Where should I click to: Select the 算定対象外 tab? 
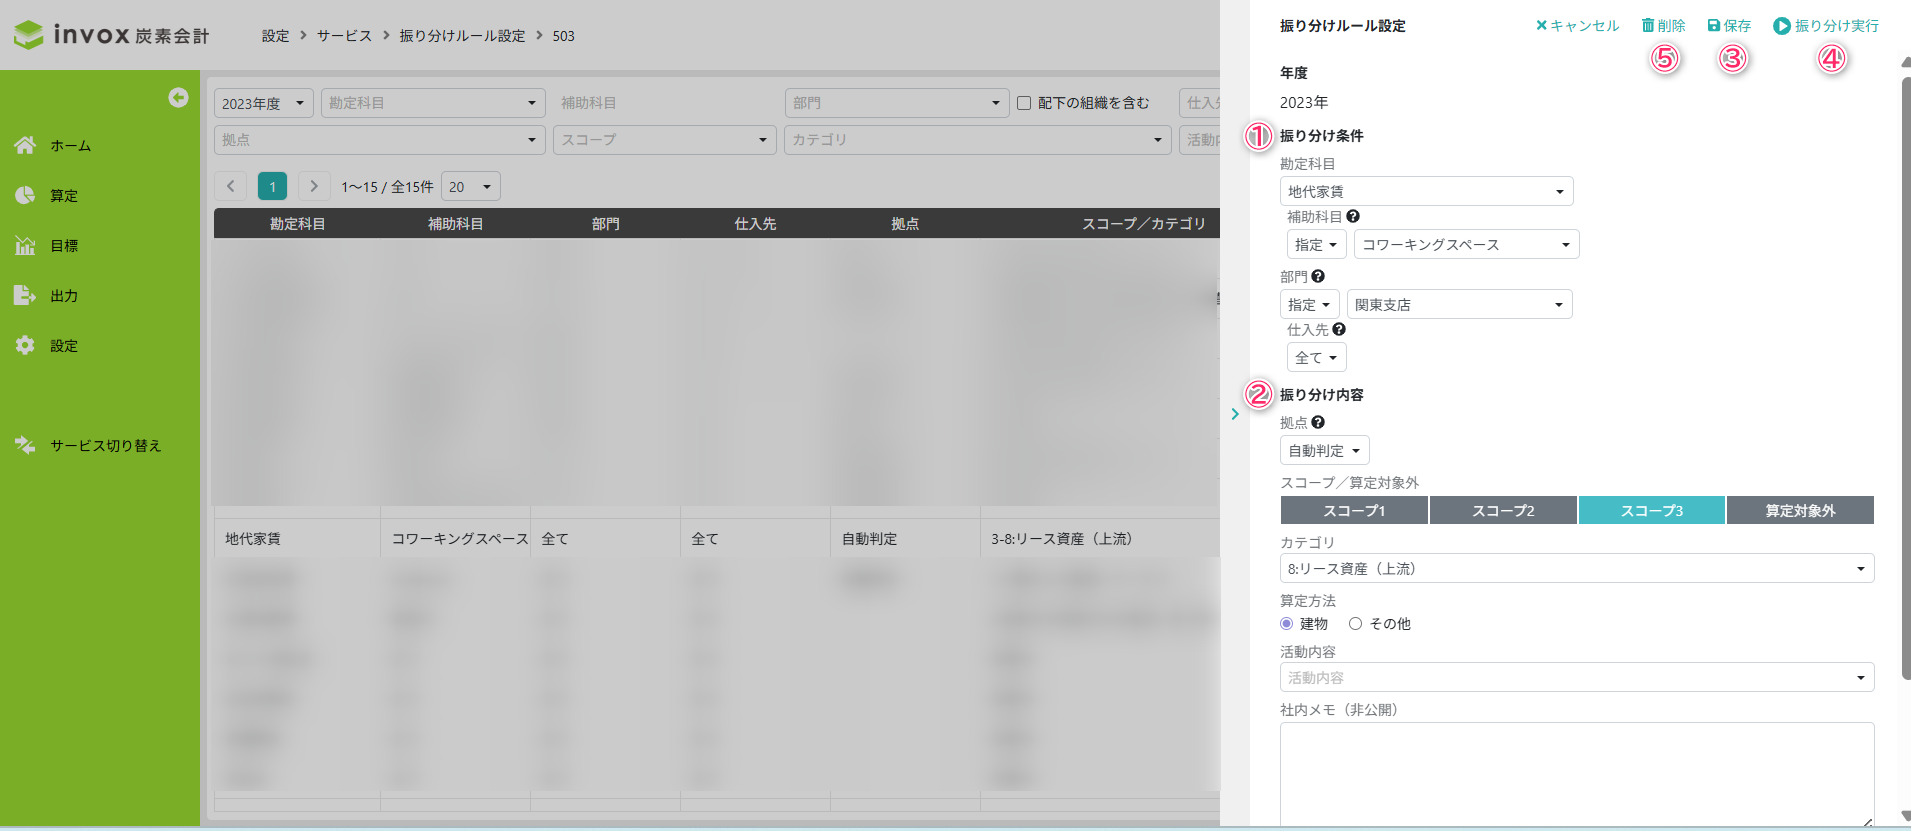click(x=1799, y=510)
